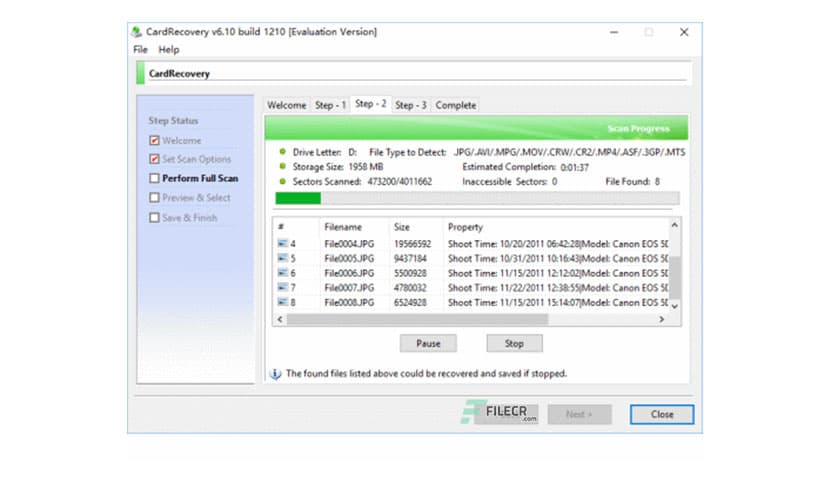The height and width of the screenshot is (484, 836).
Task: Select File0004.JPG in the list
Action: (x=349, y=244)
